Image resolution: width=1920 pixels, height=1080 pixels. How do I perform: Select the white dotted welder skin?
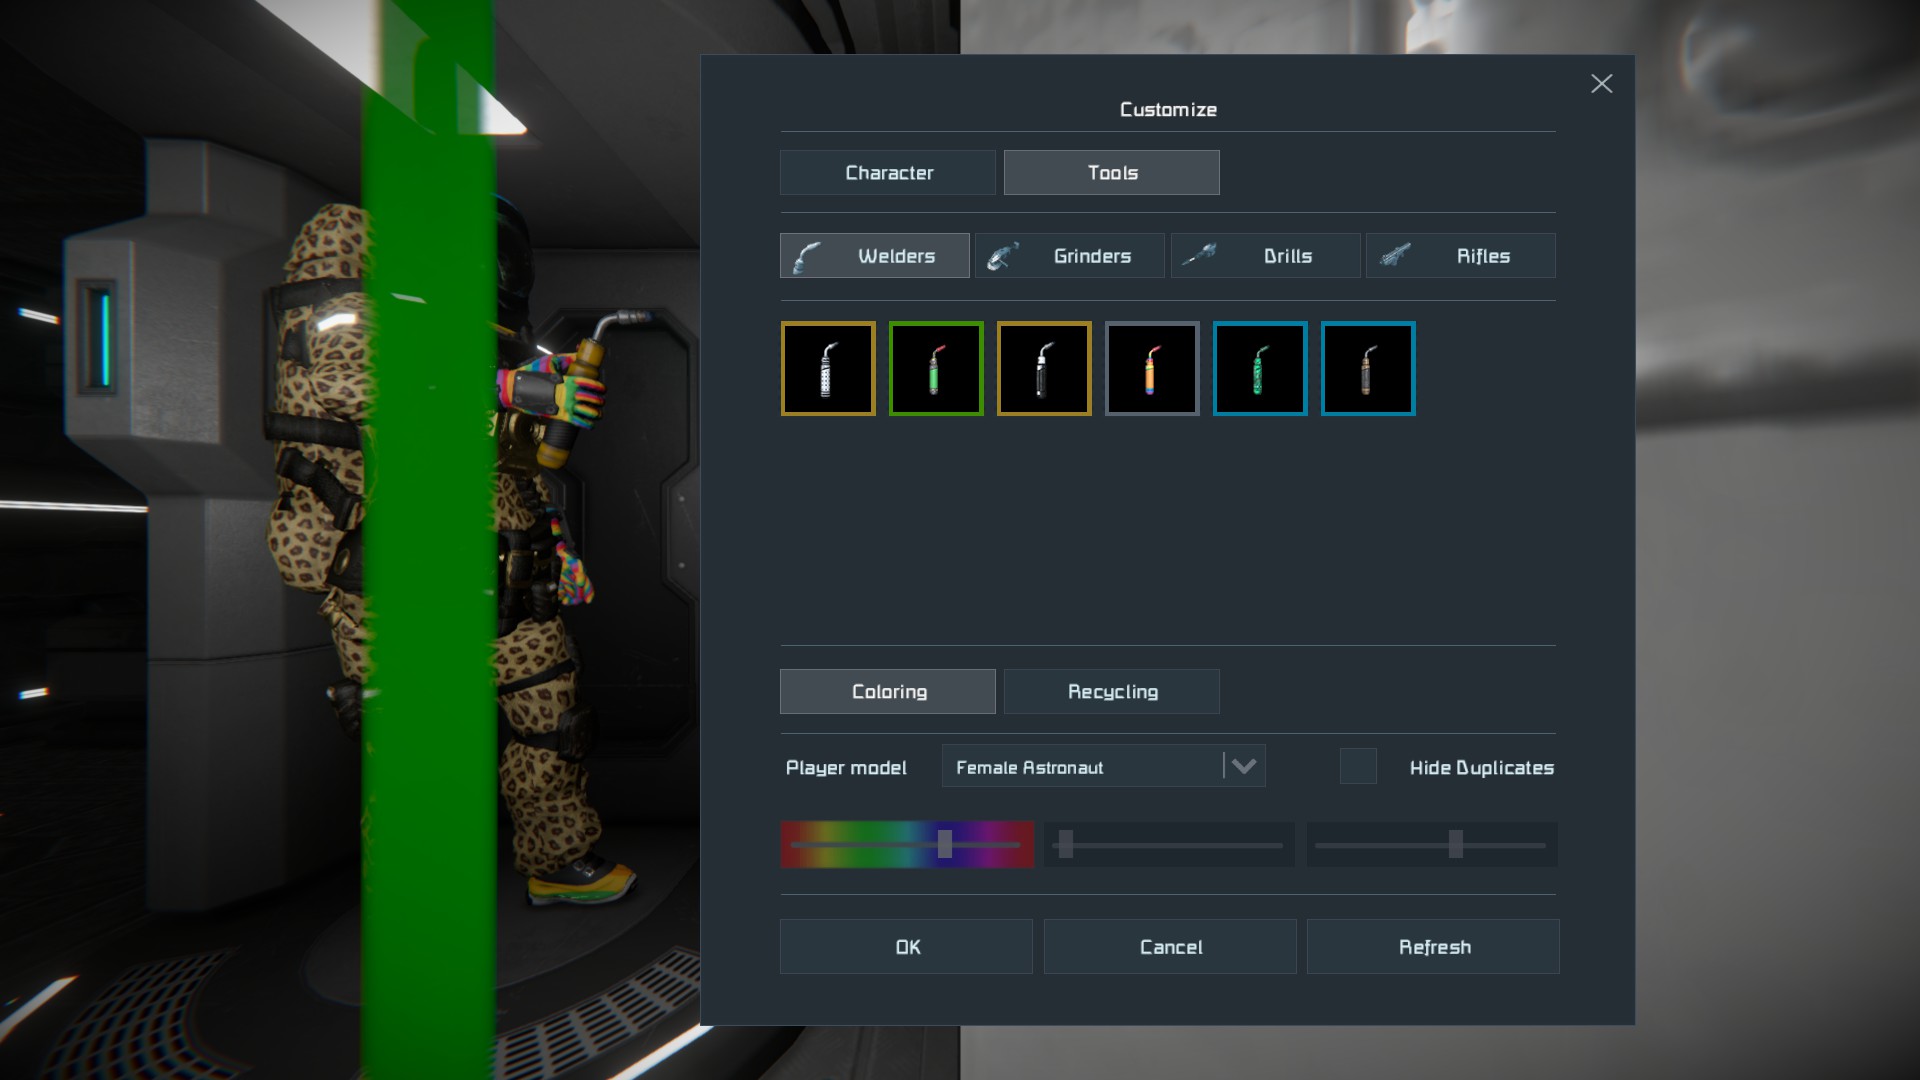(828, 368)
